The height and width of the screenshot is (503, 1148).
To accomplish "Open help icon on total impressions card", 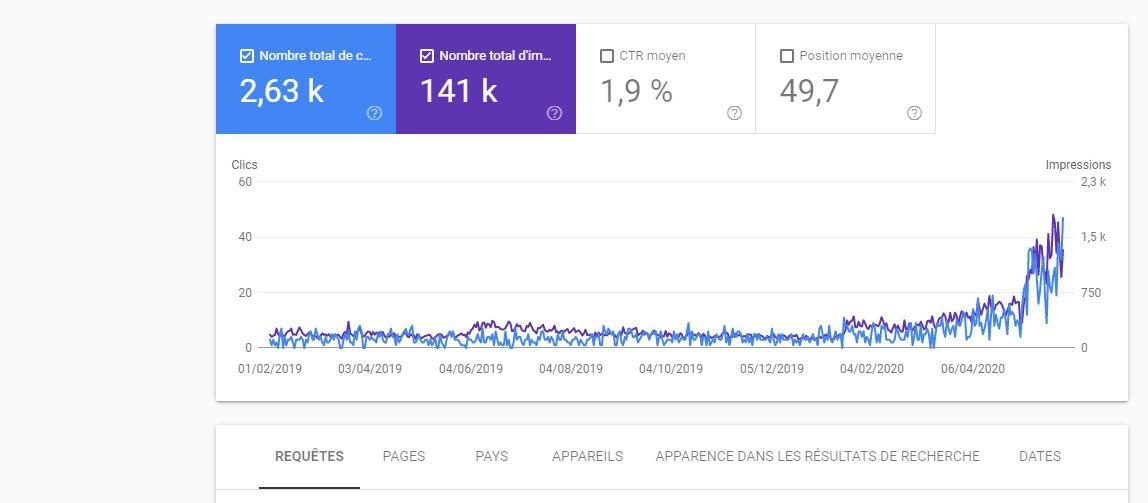I will coord(554,113).
